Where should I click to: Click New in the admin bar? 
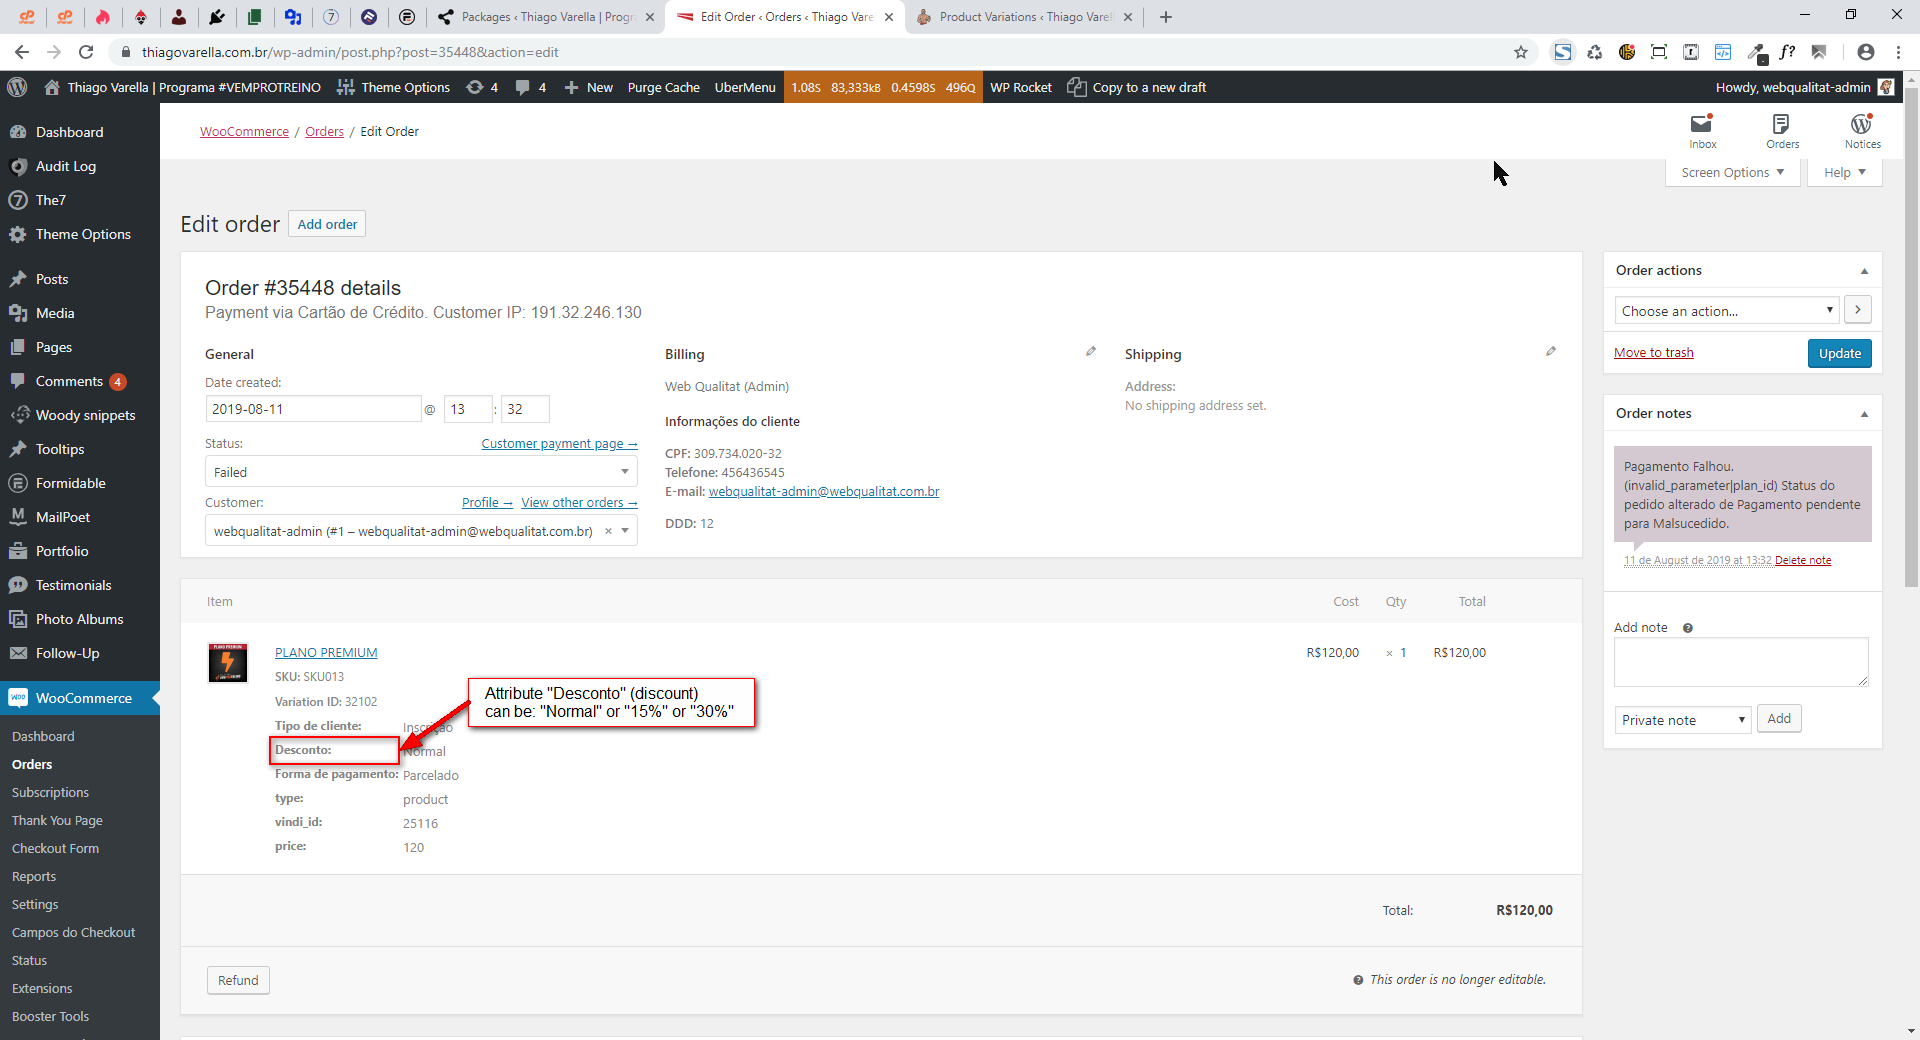[x=589, y=87]
